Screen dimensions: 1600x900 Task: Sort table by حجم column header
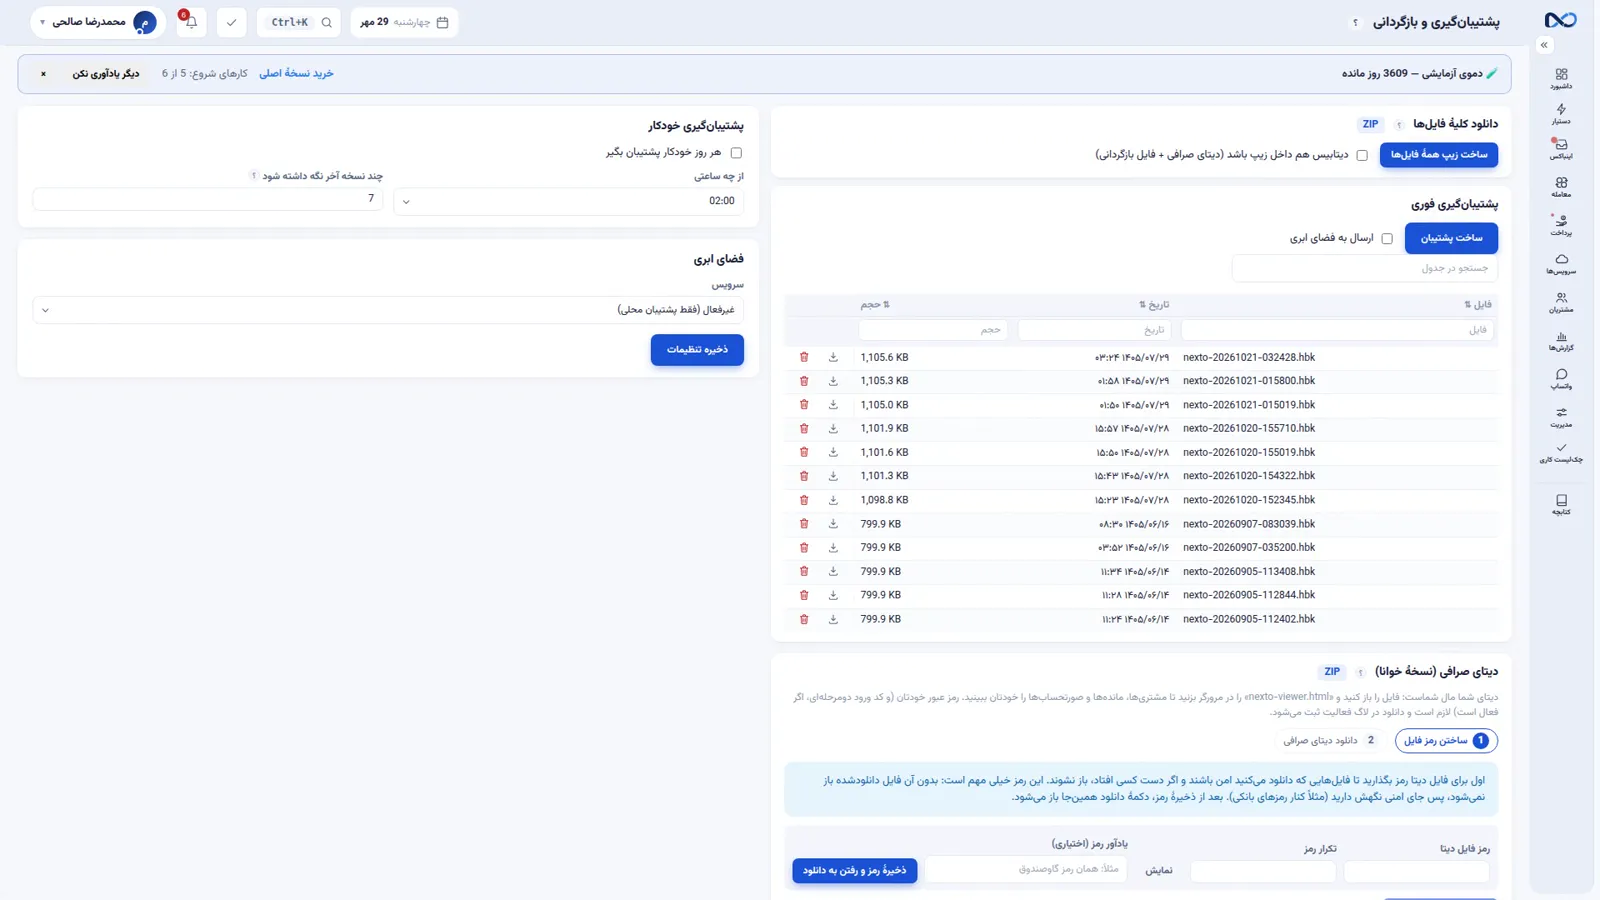click(875, 305)
